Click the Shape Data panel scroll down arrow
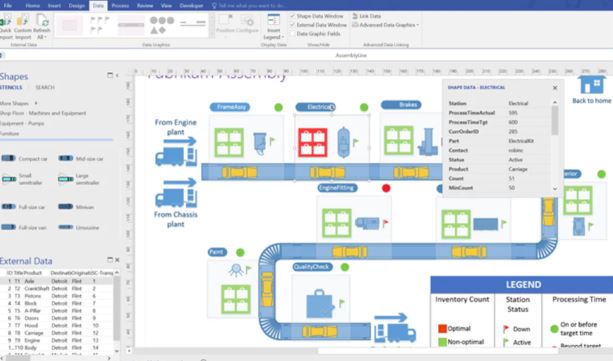The width and height of the screenshot is (613, 361). tap(555, 189)
